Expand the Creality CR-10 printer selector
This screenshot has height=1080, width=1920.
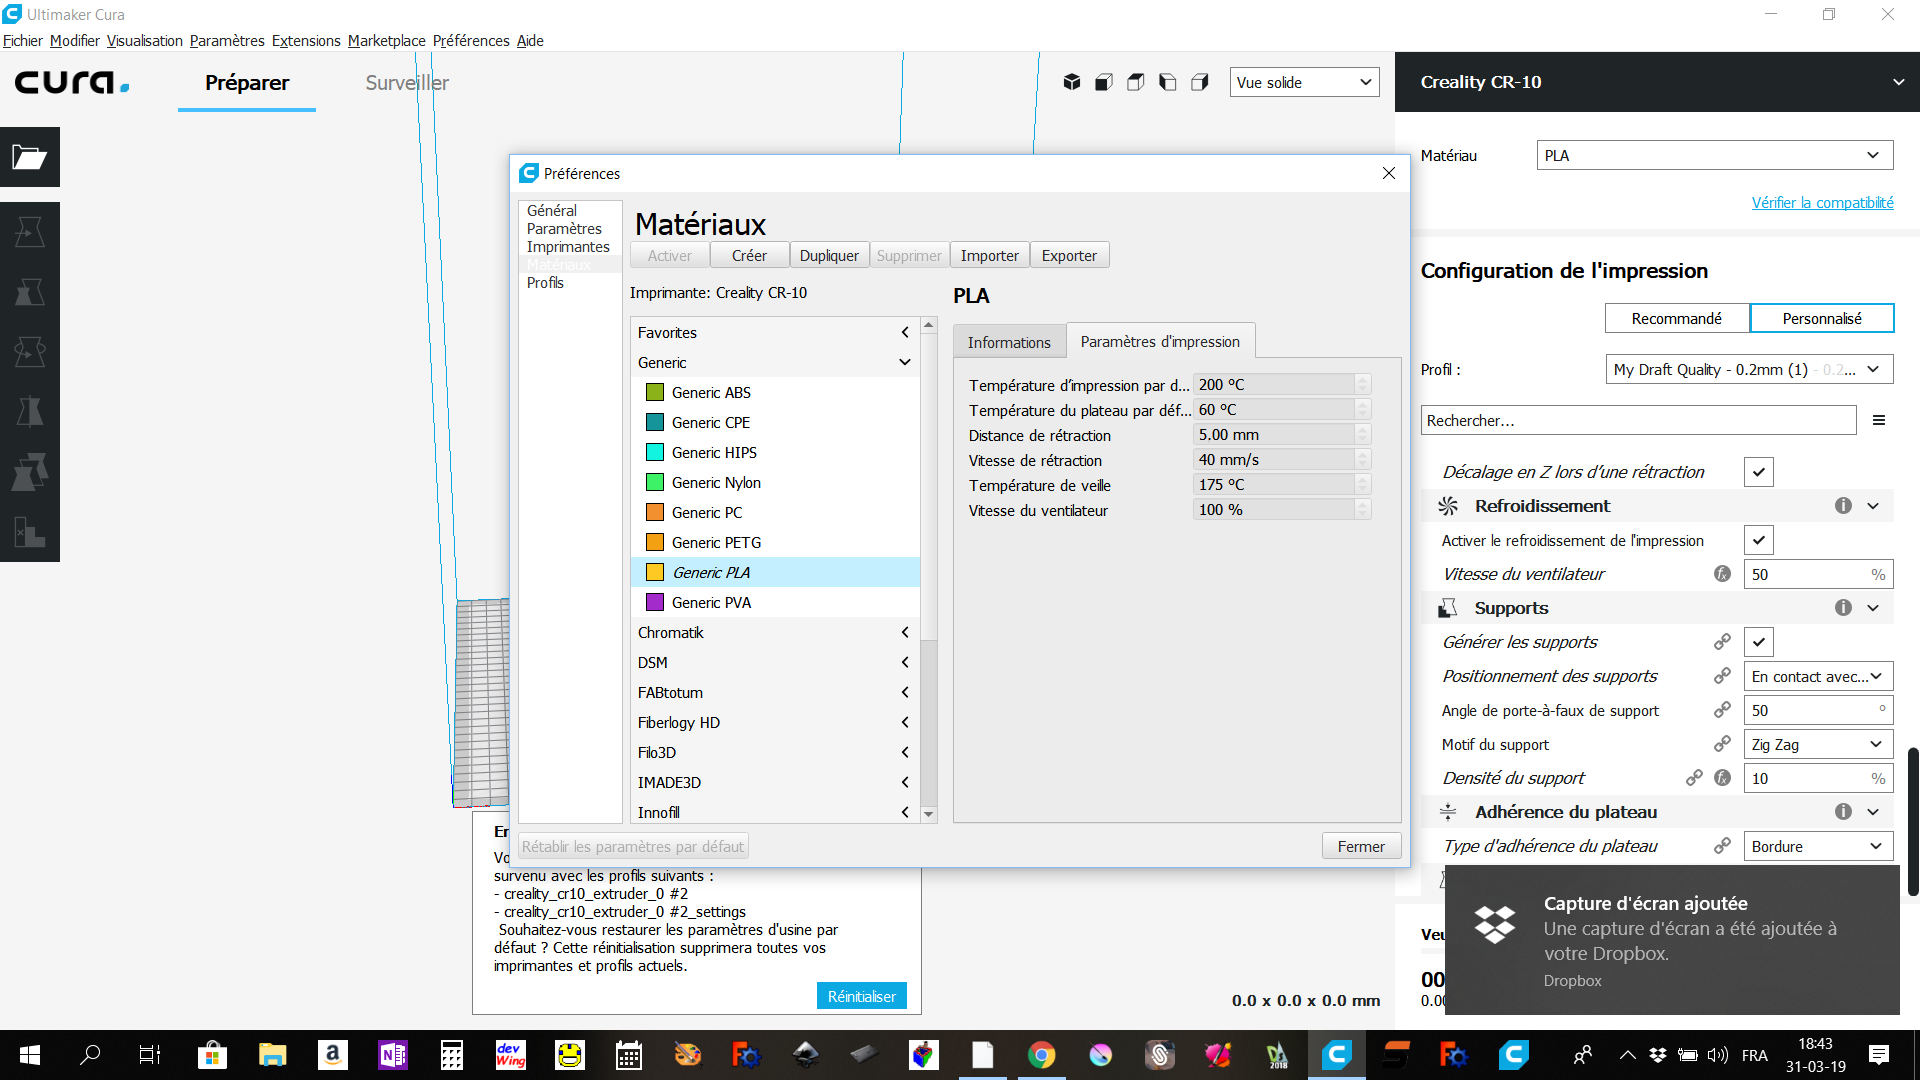click(x=1658, y=82)
